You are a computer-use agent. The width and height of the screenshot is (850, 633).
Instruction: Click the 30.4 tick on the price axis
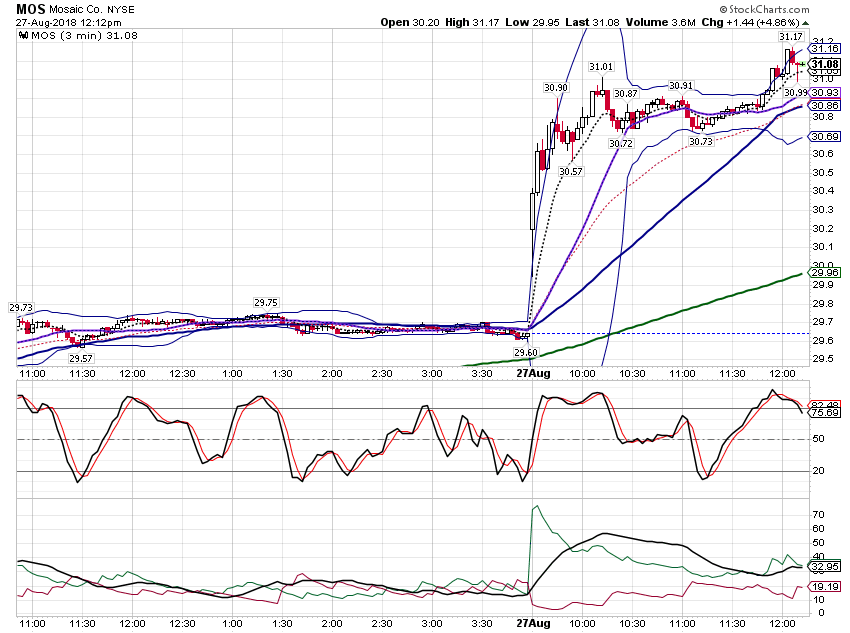pos(822,190)
